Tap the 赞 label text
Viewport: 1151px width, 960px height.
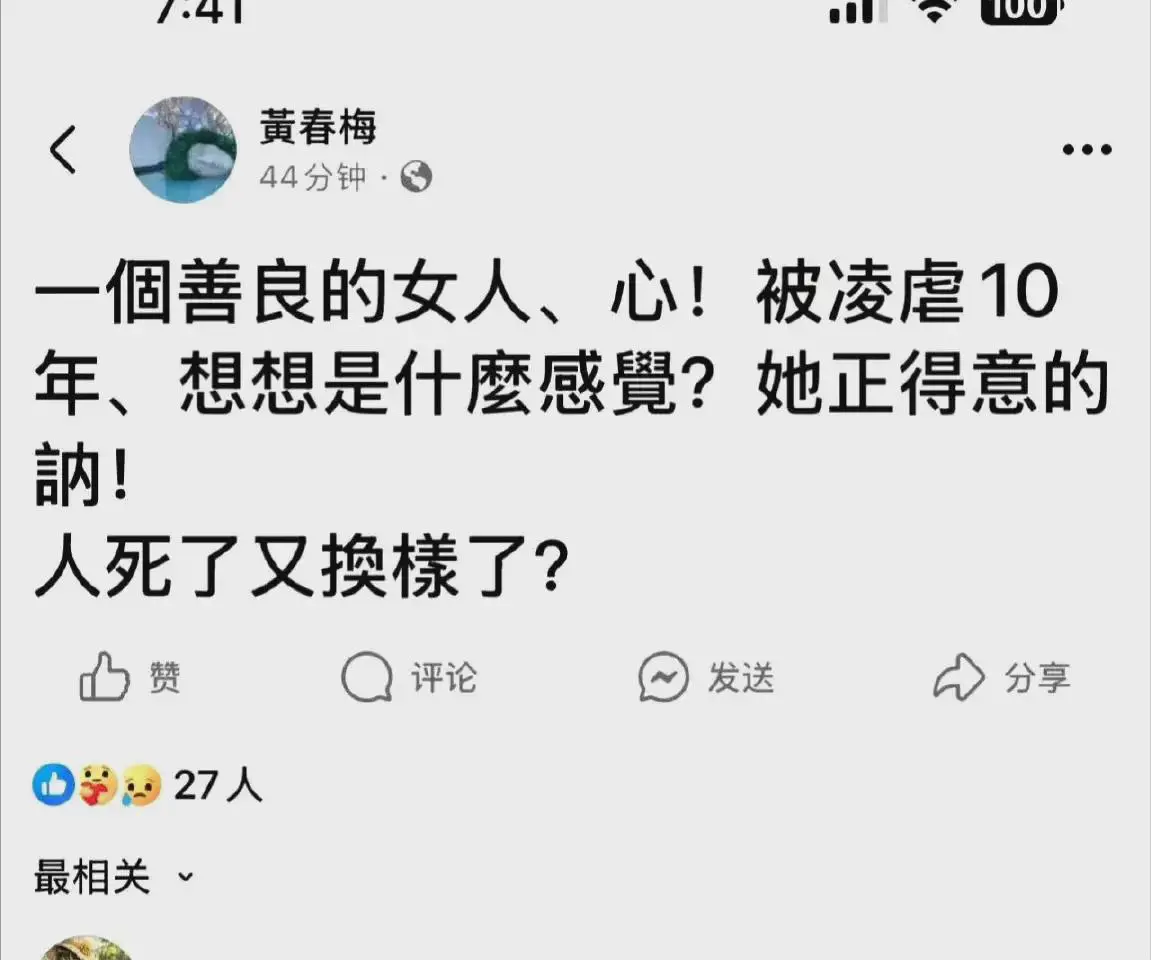tap(165, 677)
